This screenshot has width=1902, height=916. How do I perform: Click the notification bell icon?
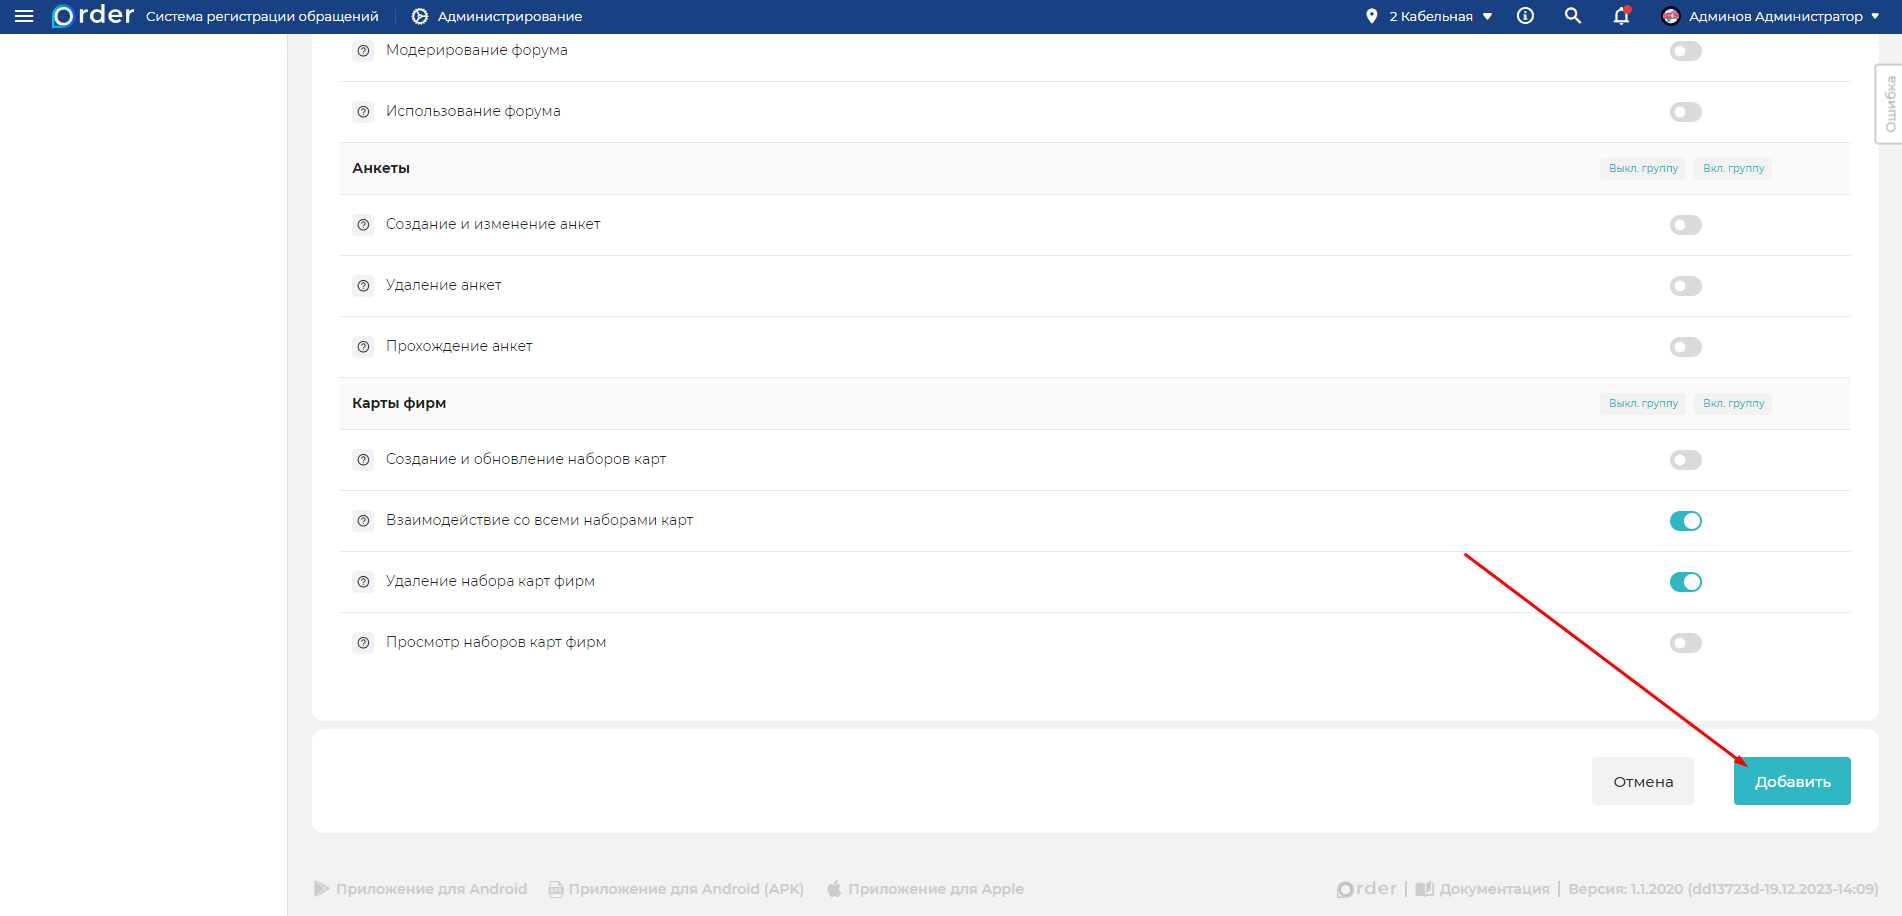coord(1621,16)
